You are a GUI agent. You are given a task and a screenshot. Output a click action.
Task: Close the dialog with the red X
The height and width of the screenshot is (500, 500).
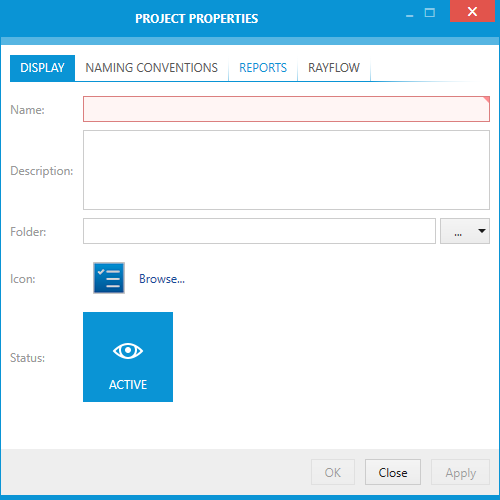(472, 11)
